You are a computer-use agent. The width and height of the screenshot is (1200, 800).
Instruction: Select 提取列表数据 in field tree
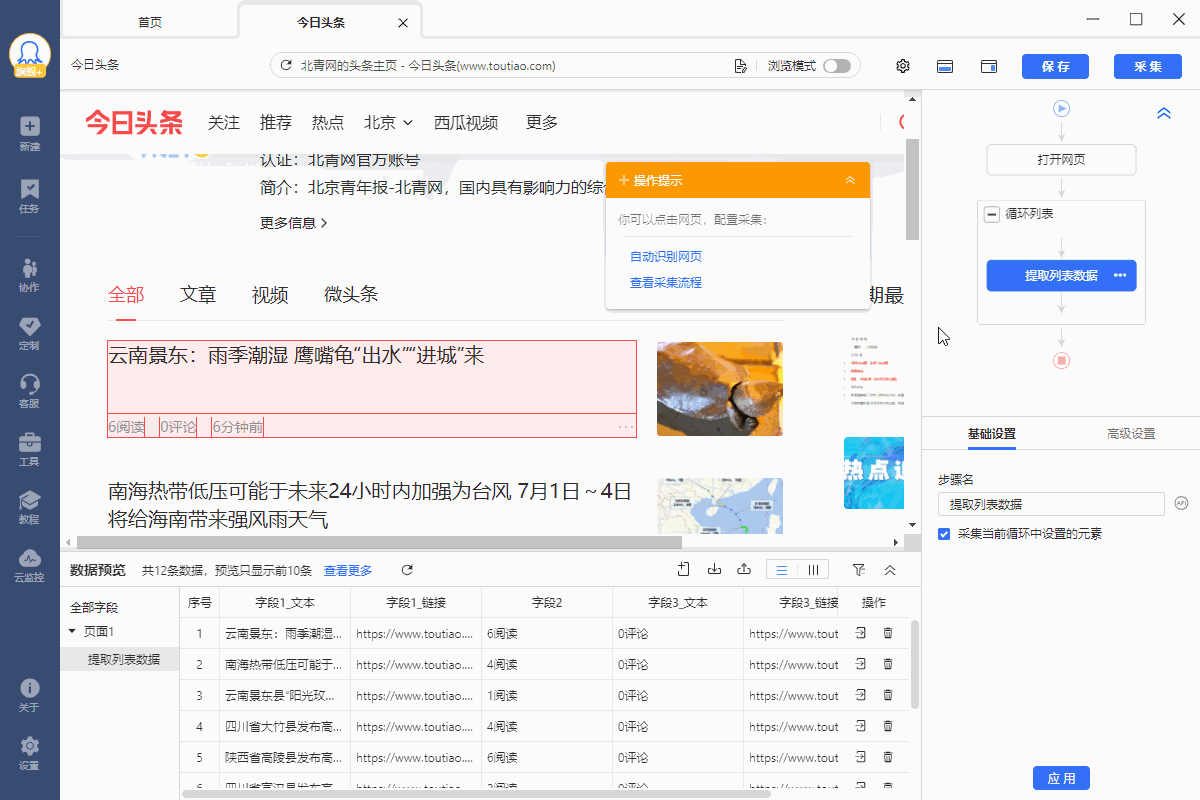(x=121, y=659)
